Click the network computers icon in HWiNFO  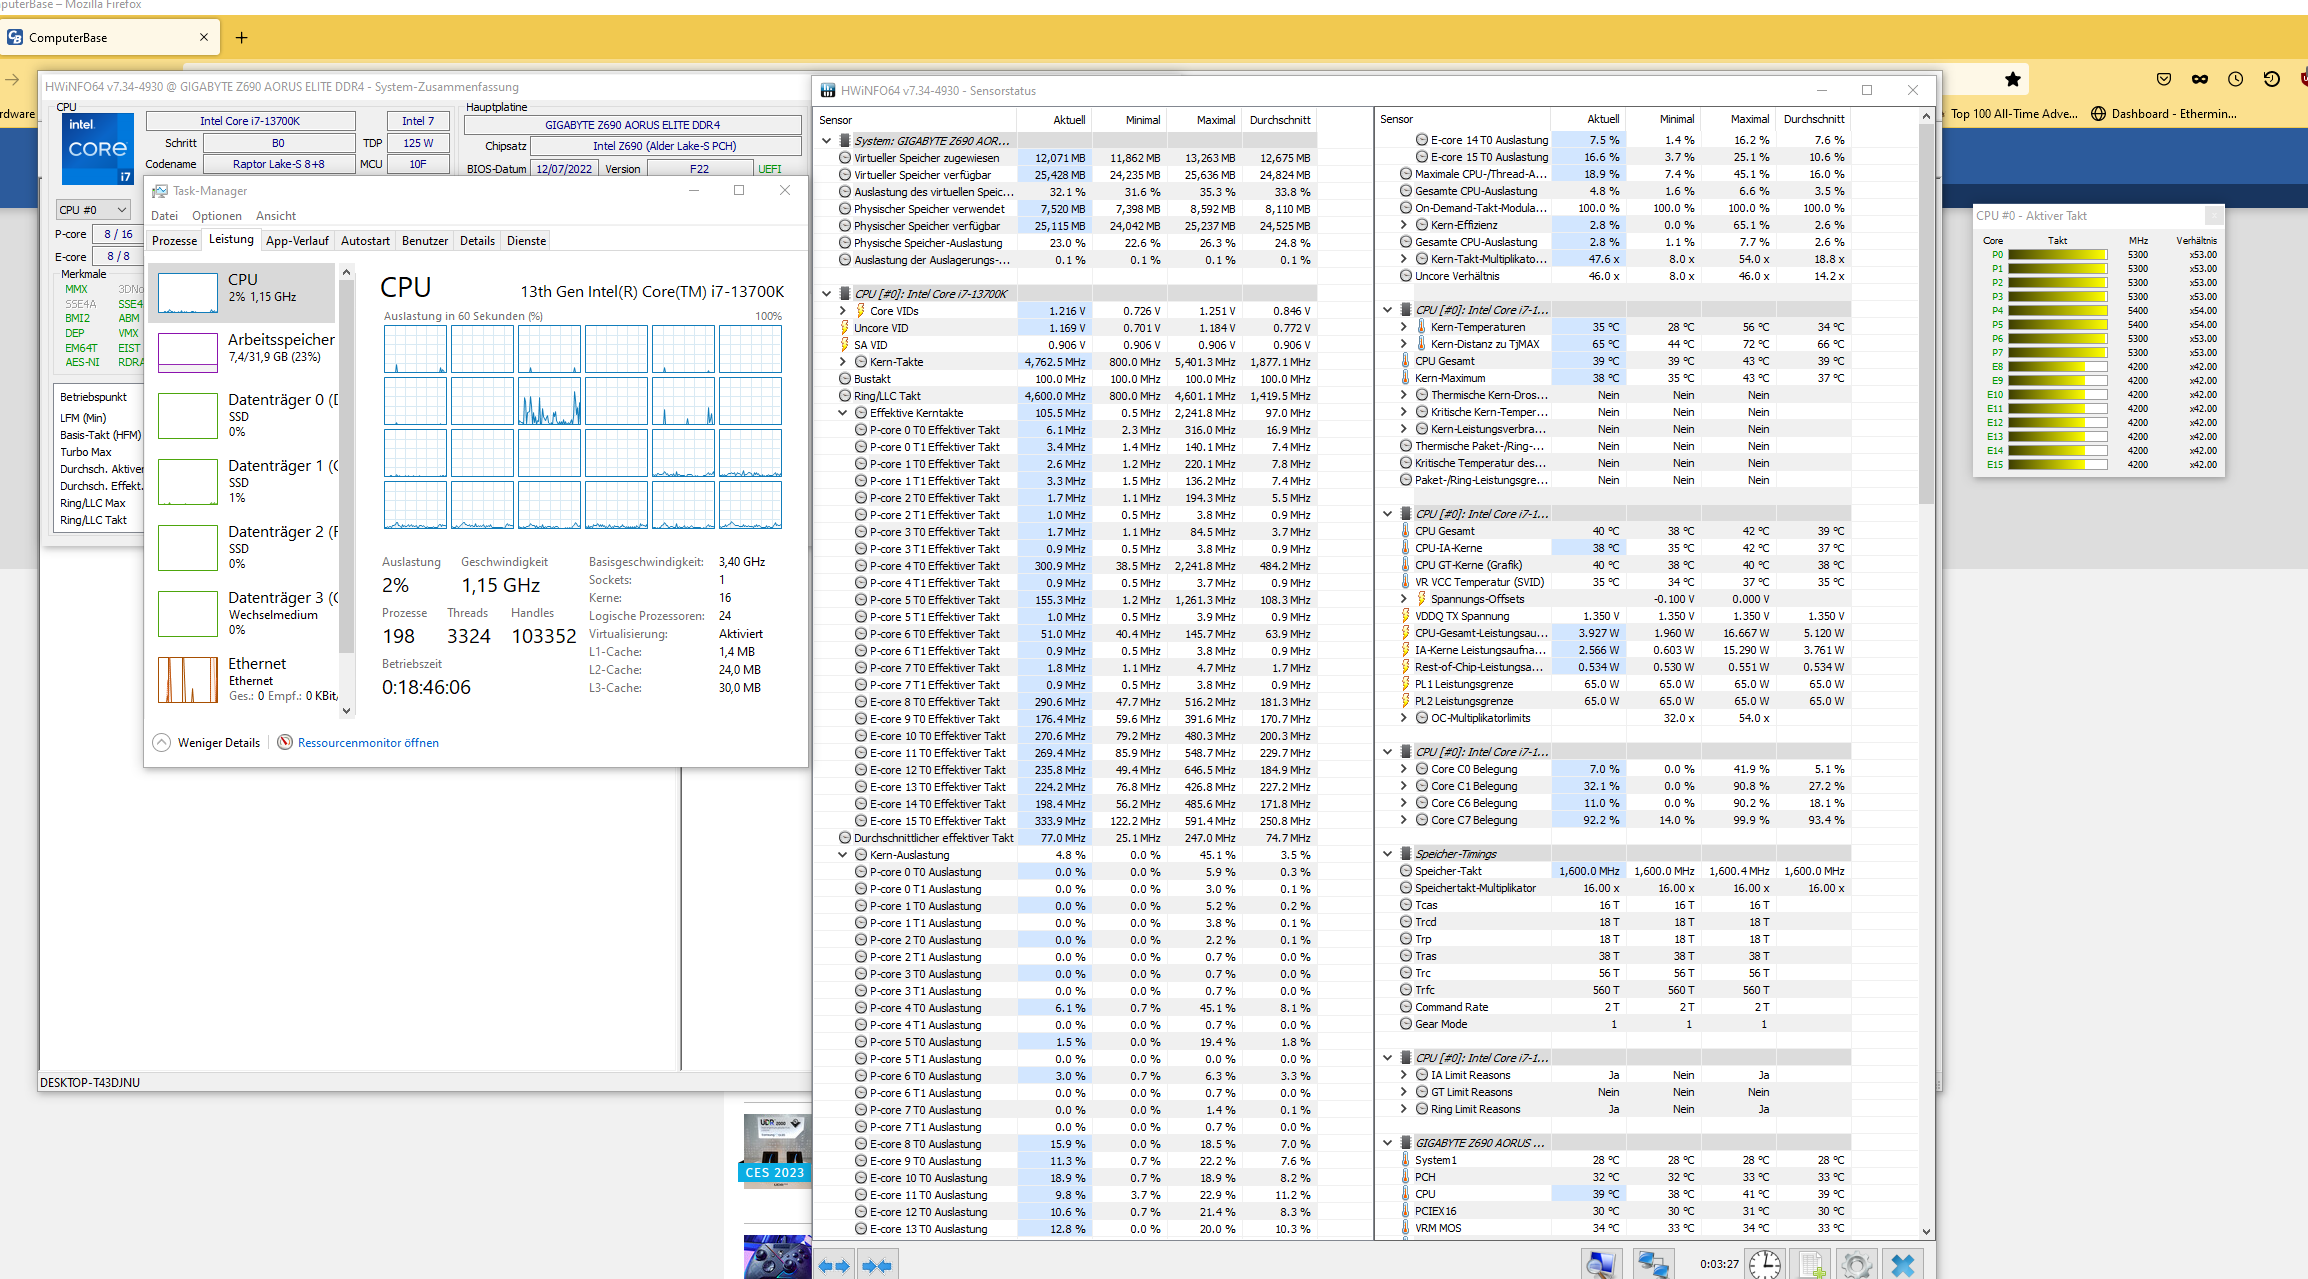(x=1652, y=1264)
